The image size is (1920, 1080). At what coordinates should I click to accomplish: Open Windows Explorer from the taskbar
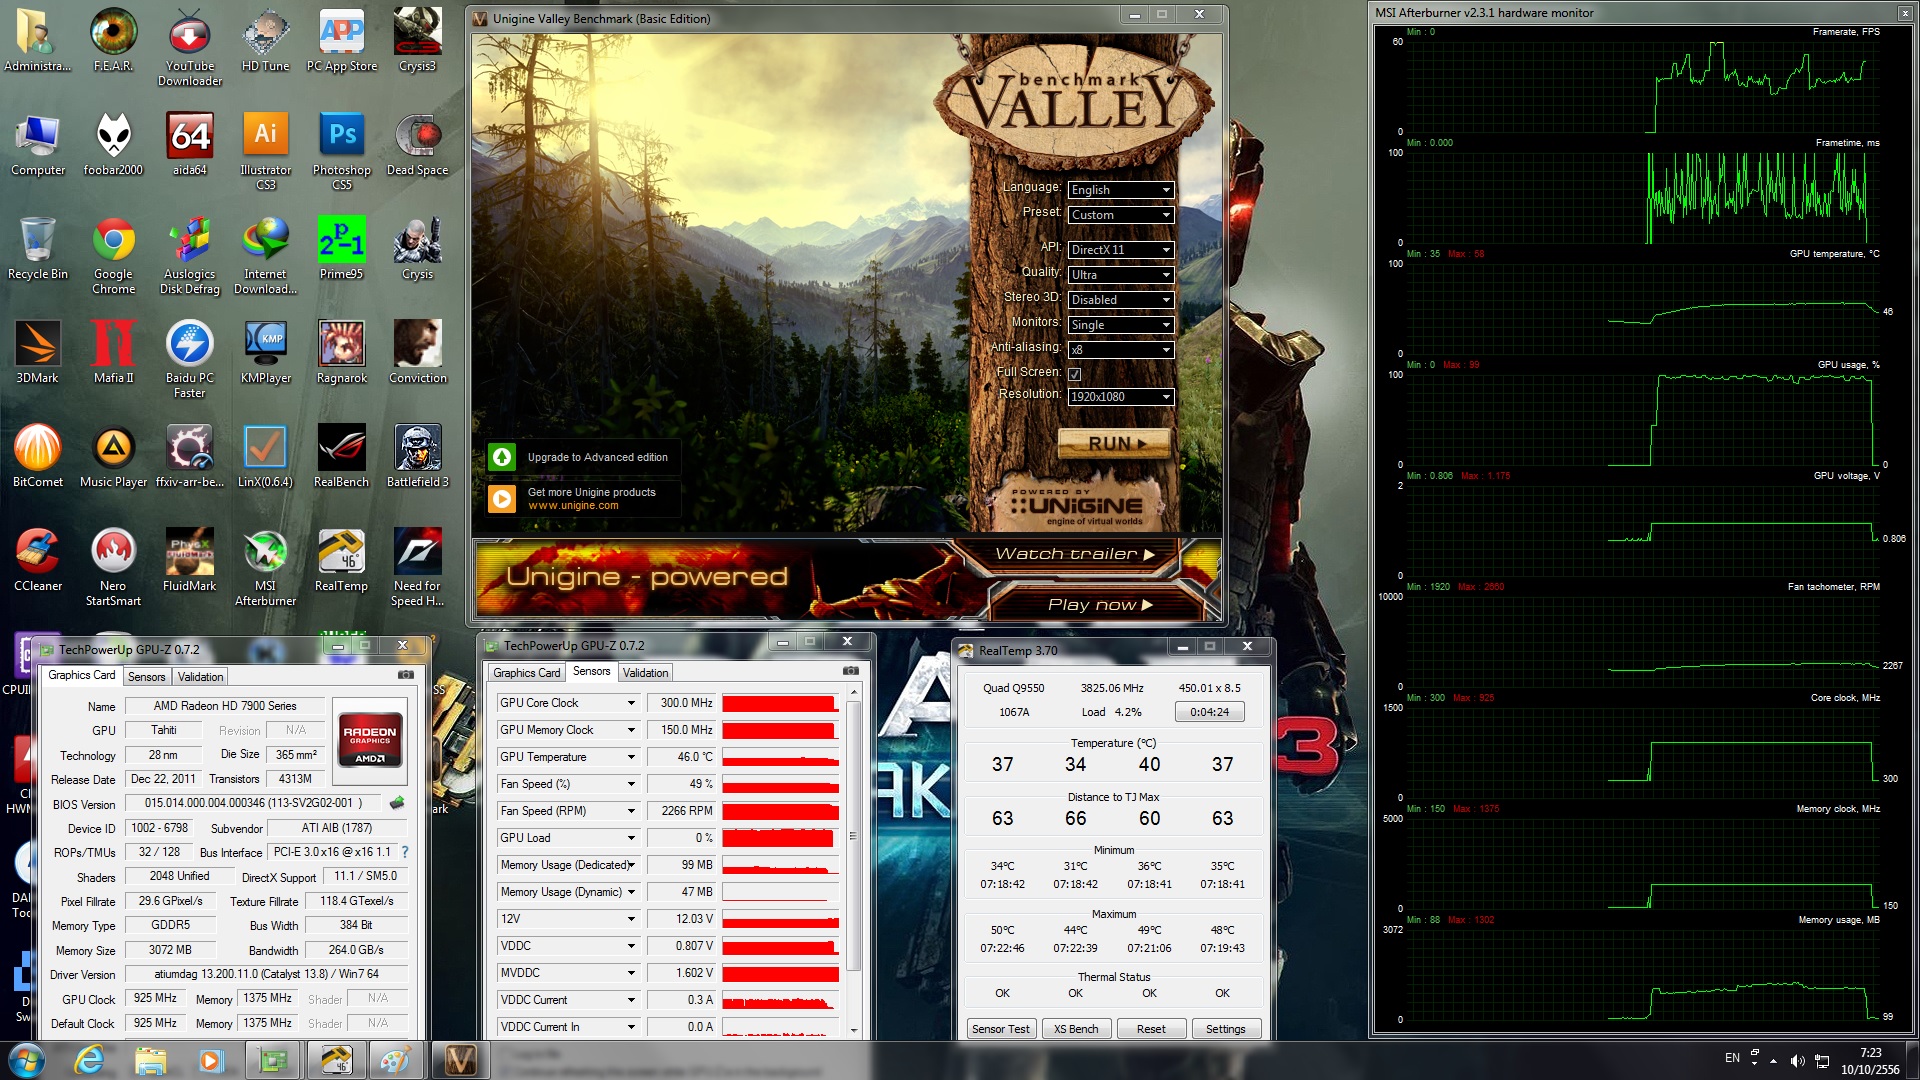[150, 1060]
